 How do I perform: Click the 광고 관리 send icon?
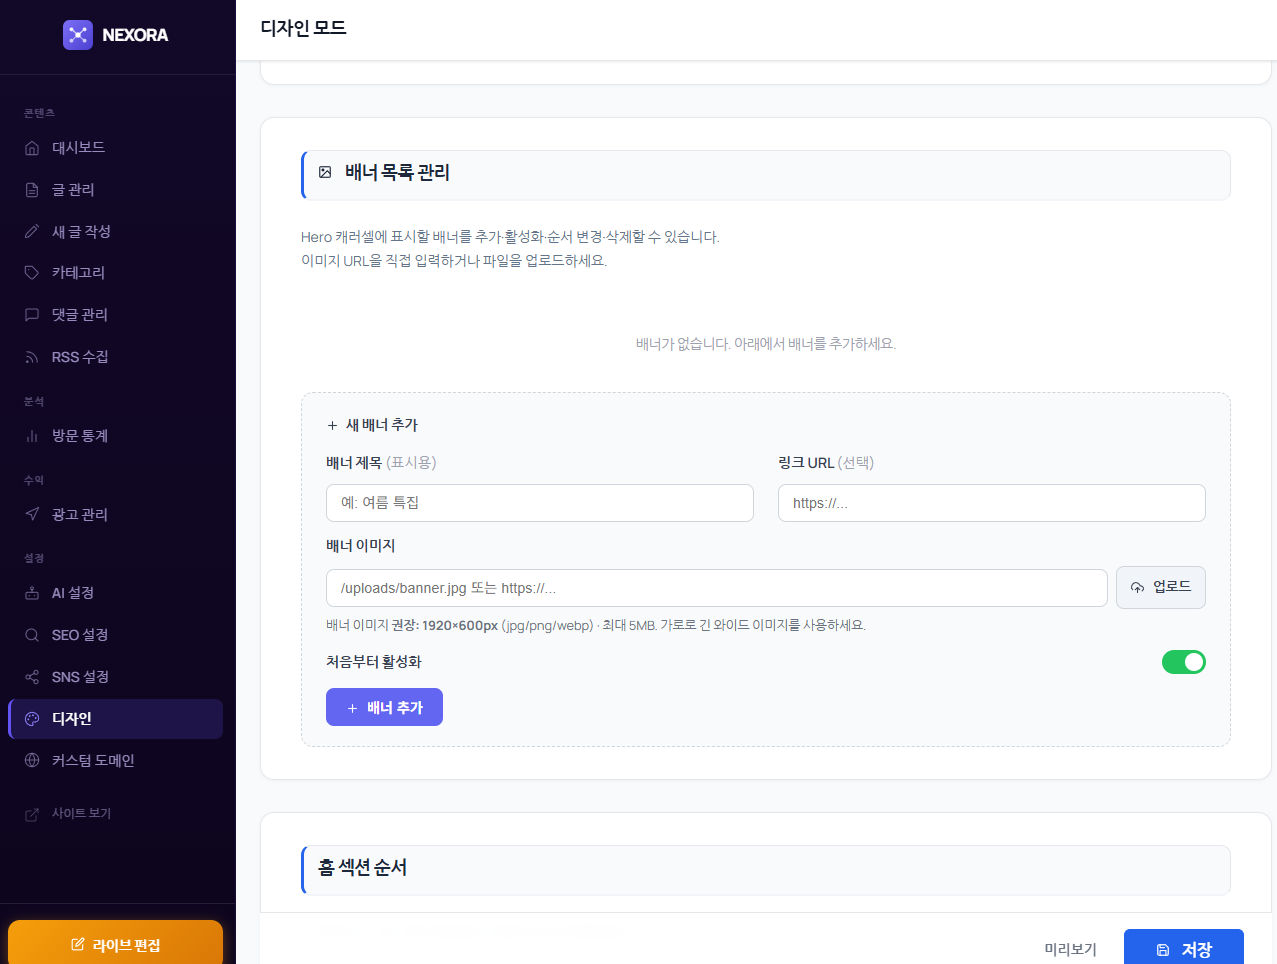[x=32, y=515]
